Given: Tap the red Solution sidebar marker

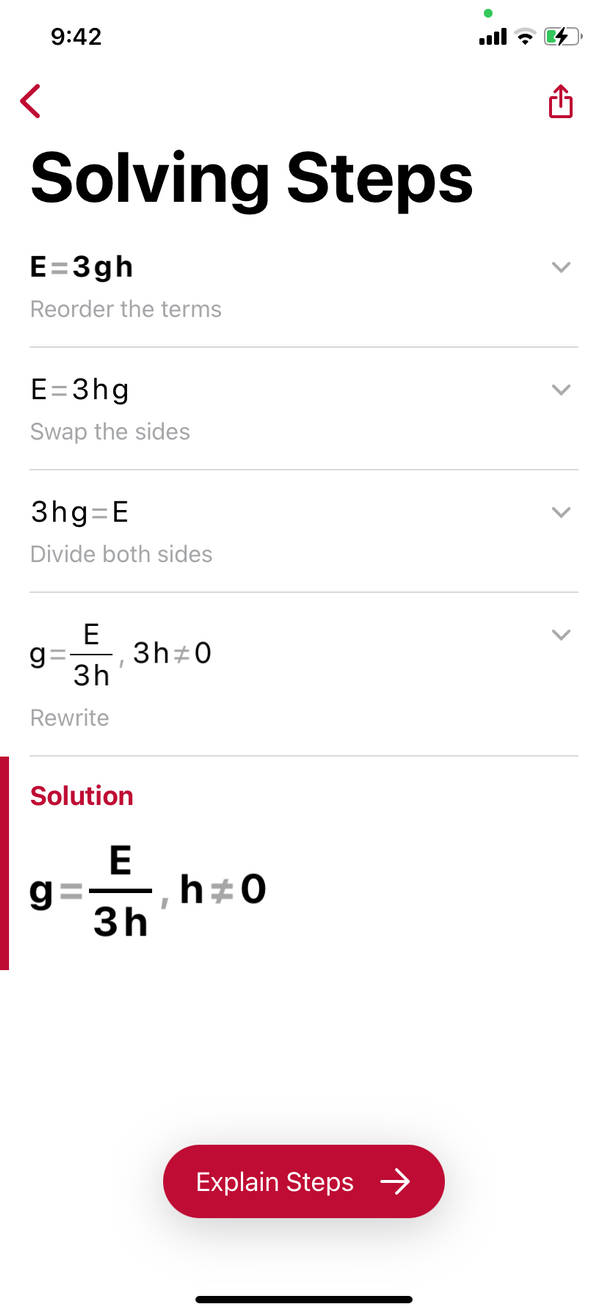Looking at the screenshot, I should point(3,862).
